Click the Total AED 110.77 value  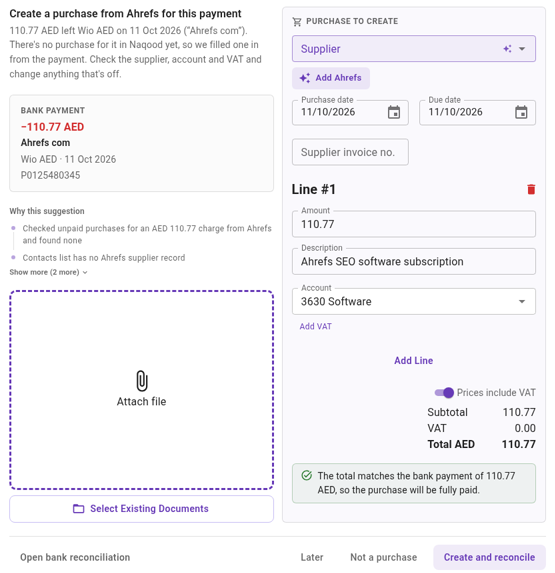click(x=518, y=444)
